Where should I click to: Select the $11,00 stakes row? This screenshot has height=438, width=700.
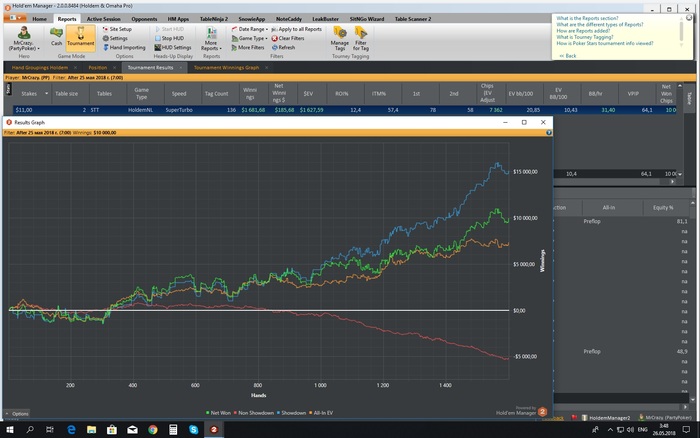342,110
